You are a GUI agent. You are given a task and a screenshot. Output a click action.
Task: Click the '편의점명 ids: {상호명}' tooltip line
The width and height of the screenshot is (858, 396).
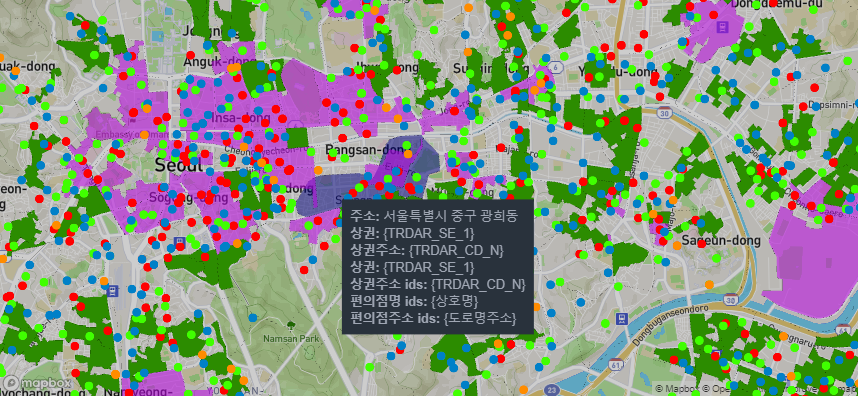pos(414,301)
